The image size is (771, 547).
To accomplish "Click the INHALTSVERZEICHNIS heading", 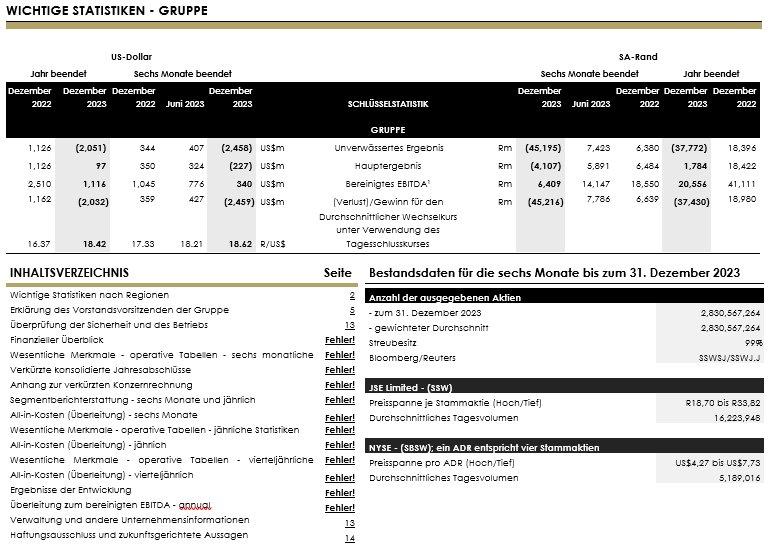I will [69, 273].
